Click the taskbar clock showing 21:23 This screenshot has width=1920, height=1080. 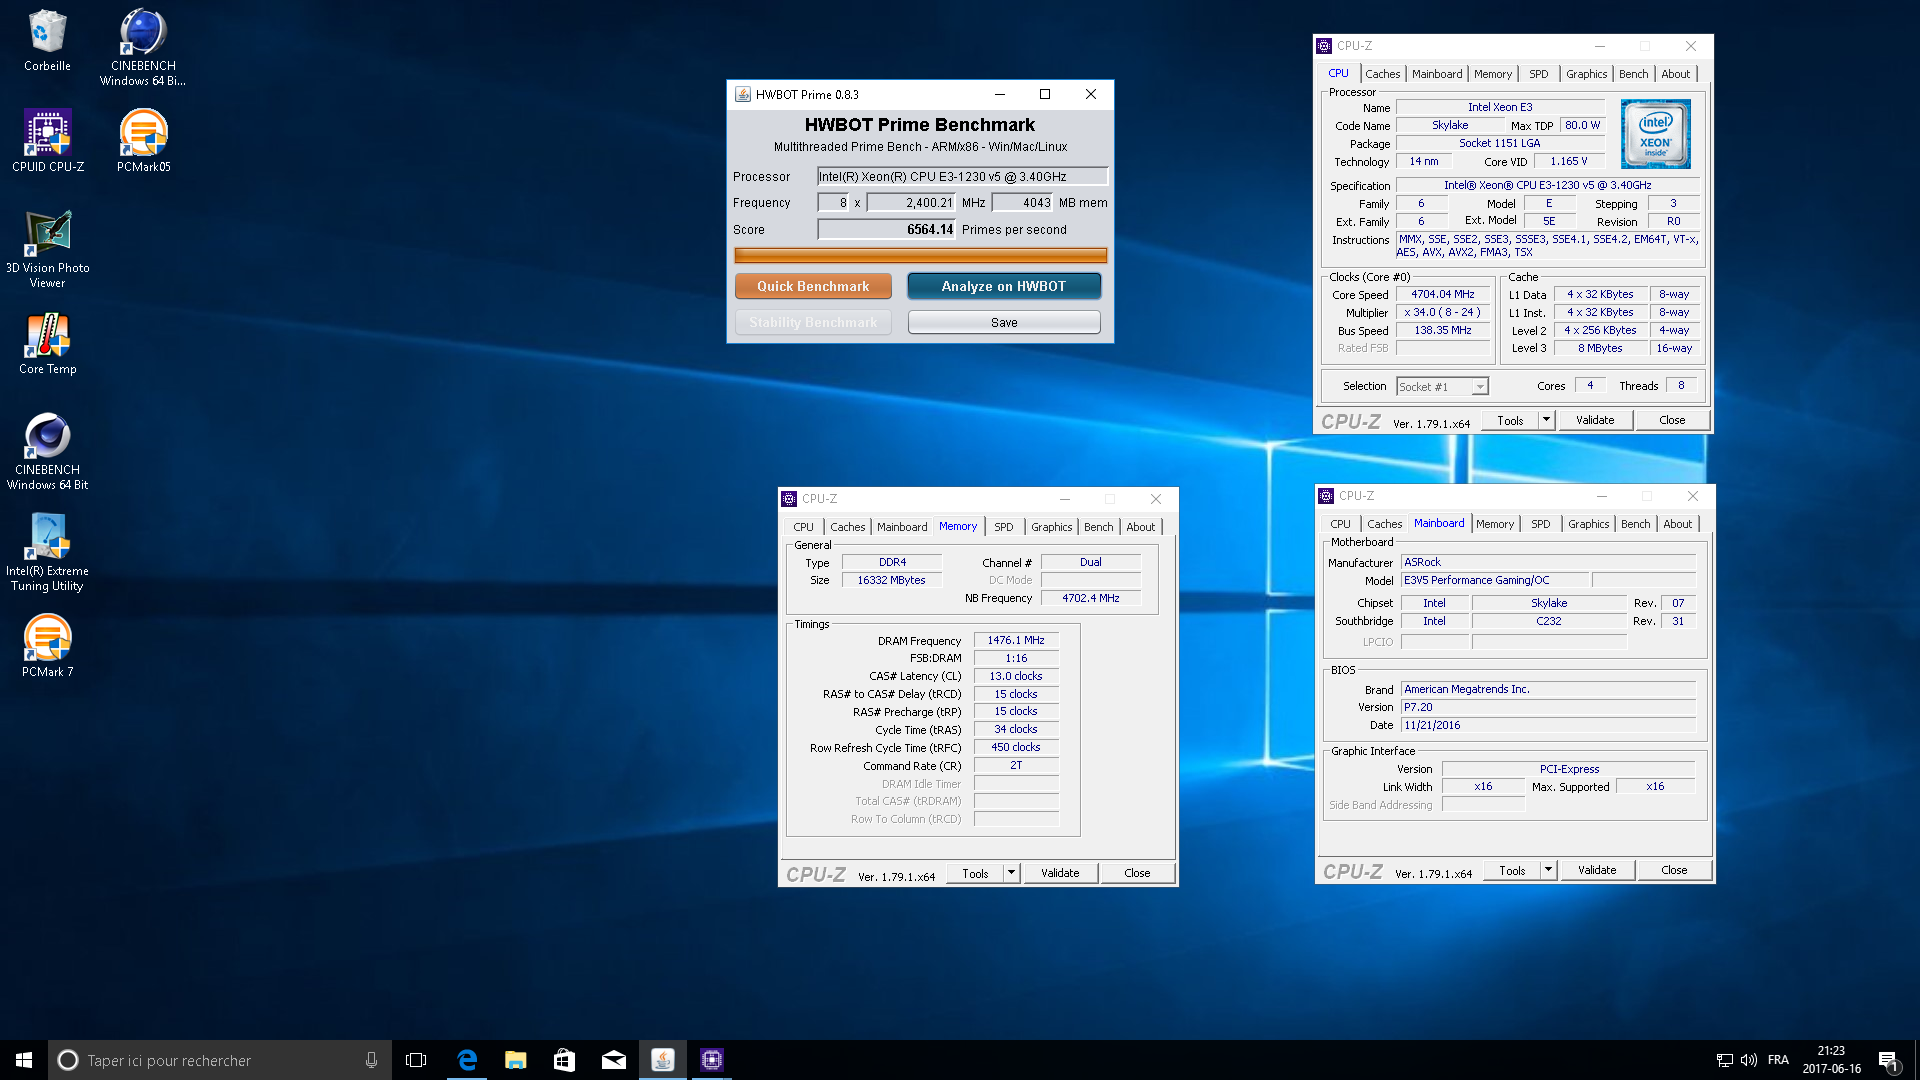click(x=1831, y=1060)
